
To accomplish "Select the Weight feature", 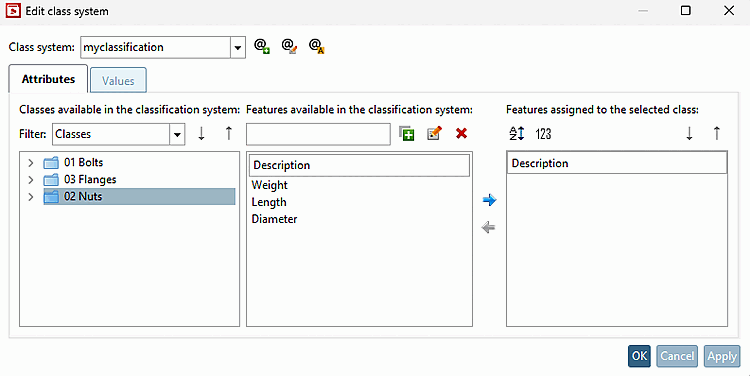I will coord(270,185).
